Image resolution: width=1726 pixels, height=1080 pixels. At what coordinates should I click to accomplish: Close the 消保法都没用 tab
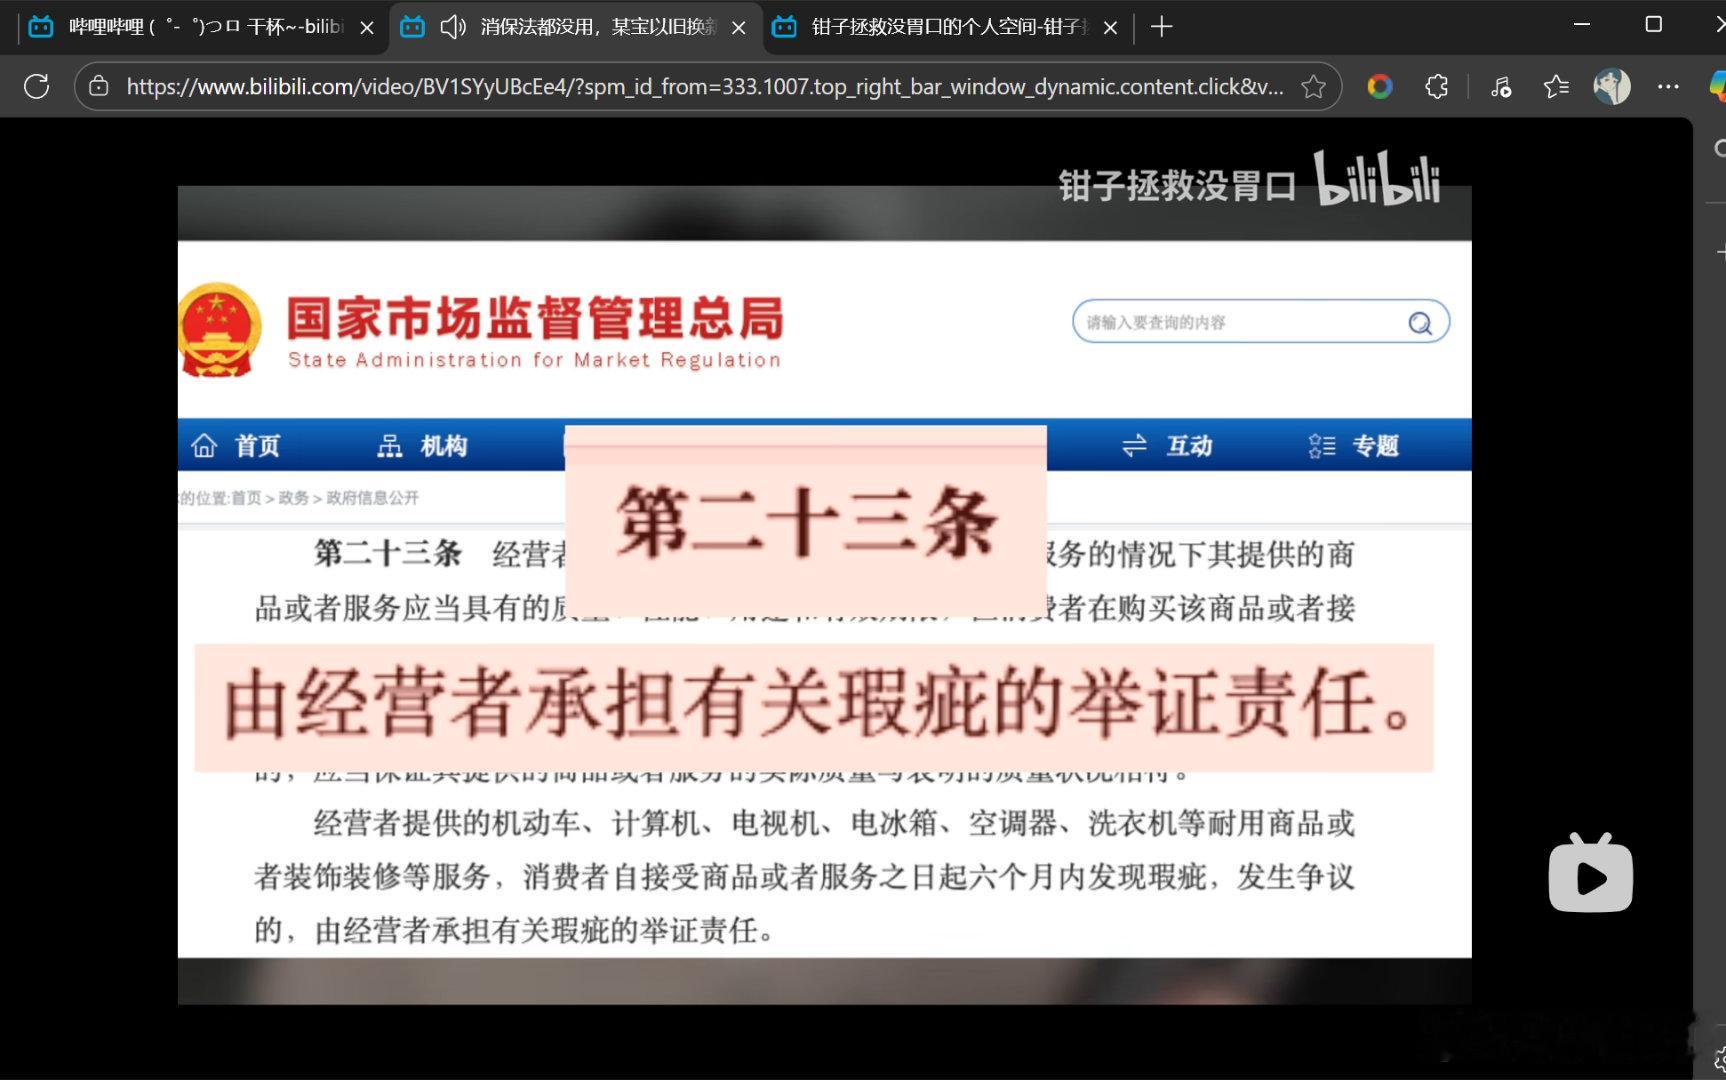pos(739,28)
